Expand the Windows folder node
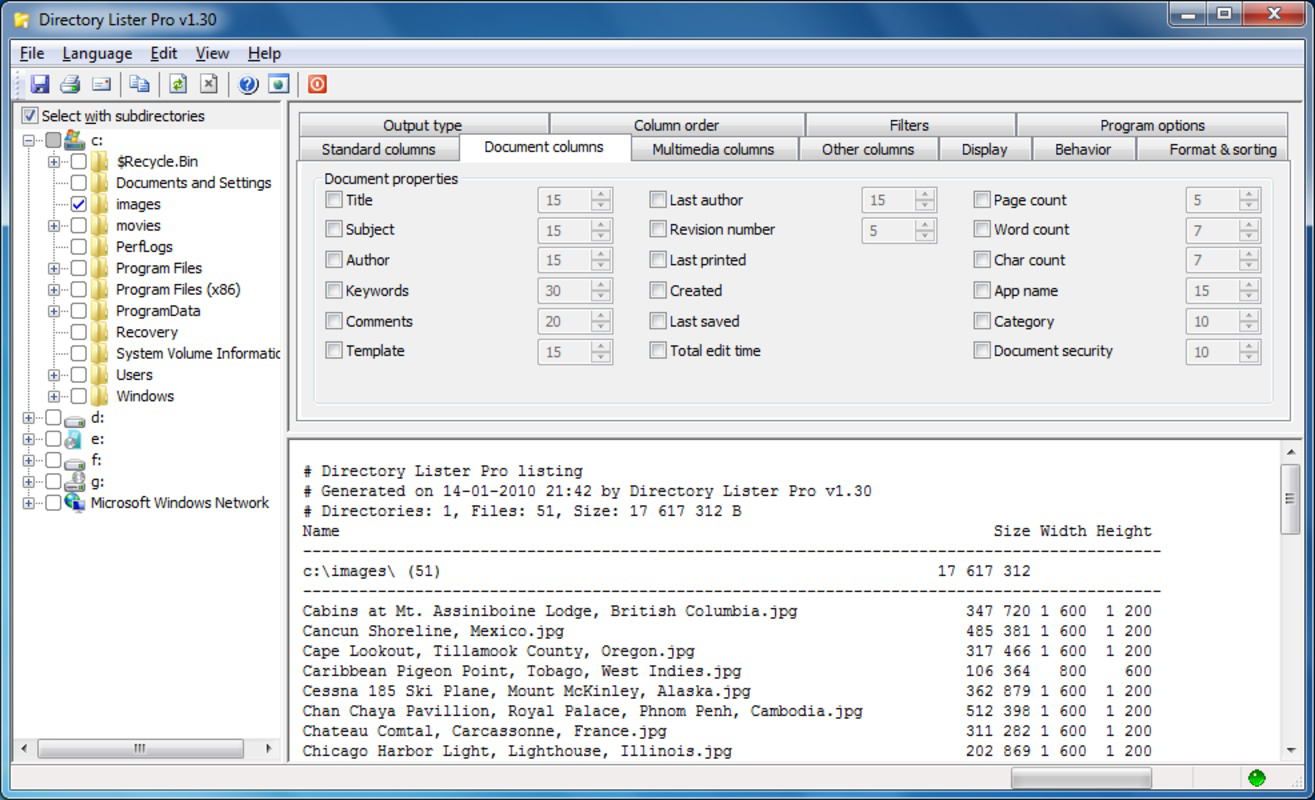The image size is (1315, 800). [x=53, y=397]
